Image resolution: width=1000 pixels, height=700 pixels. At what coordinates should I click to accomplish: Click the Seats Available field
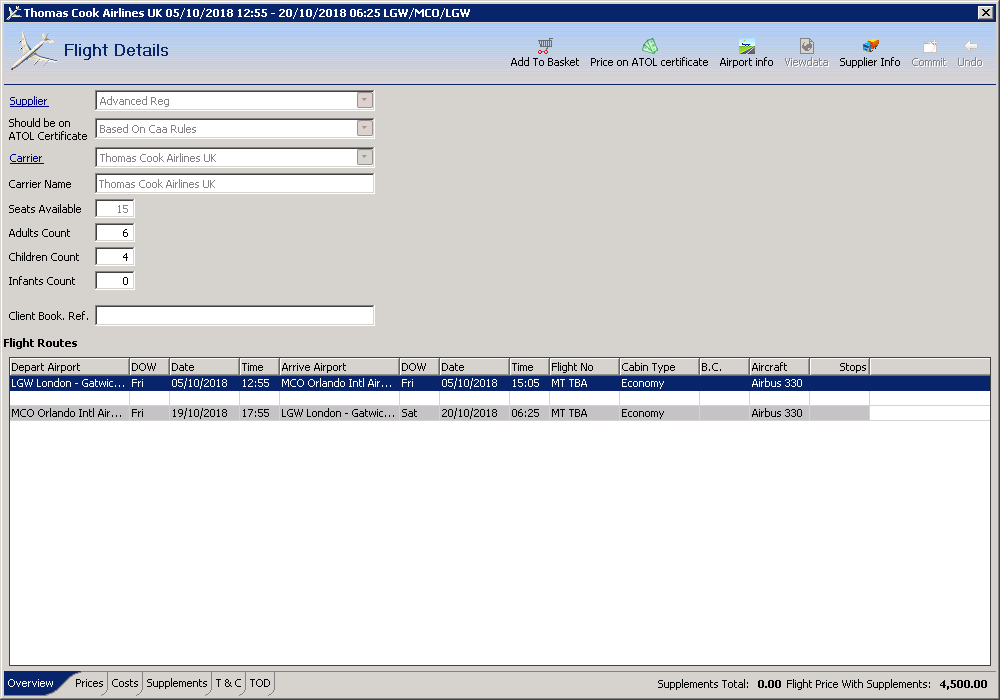coord(115,209)
